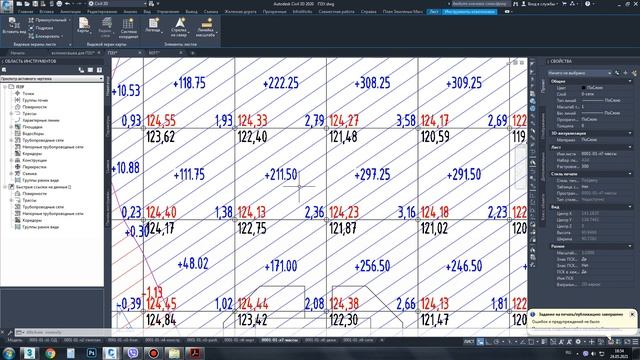Switch to the Модель layout tab
This screenshot has width=640, height=360.
tap(15, 340)
